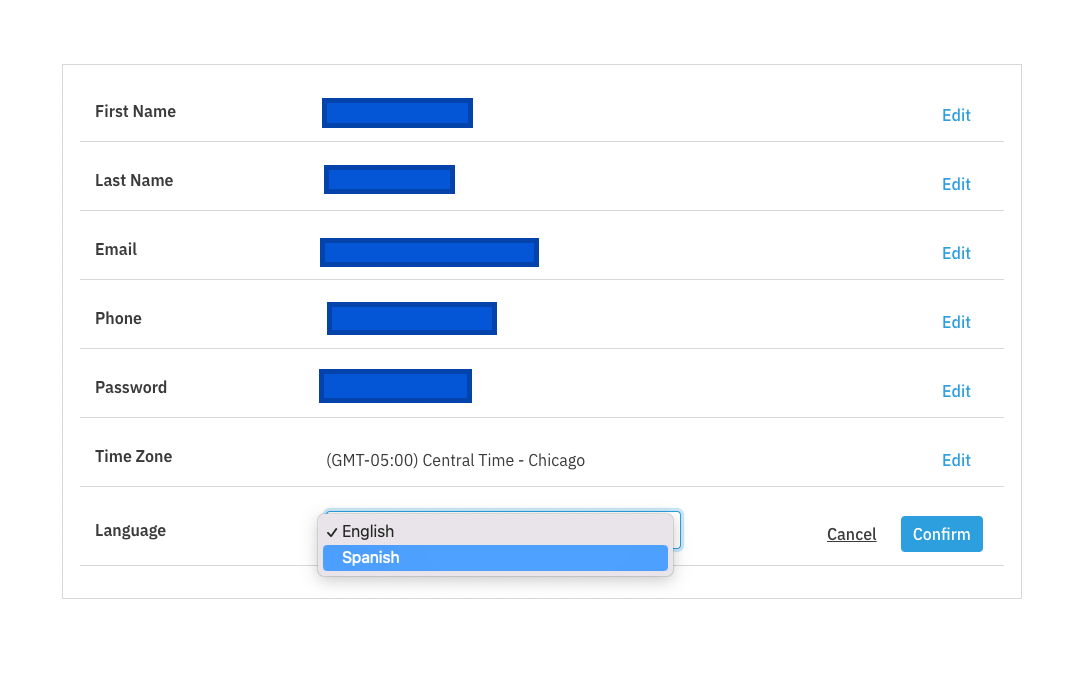Screen dimensions: 1080x676
Task: Click the Email row label
Action: click(116, 249)
